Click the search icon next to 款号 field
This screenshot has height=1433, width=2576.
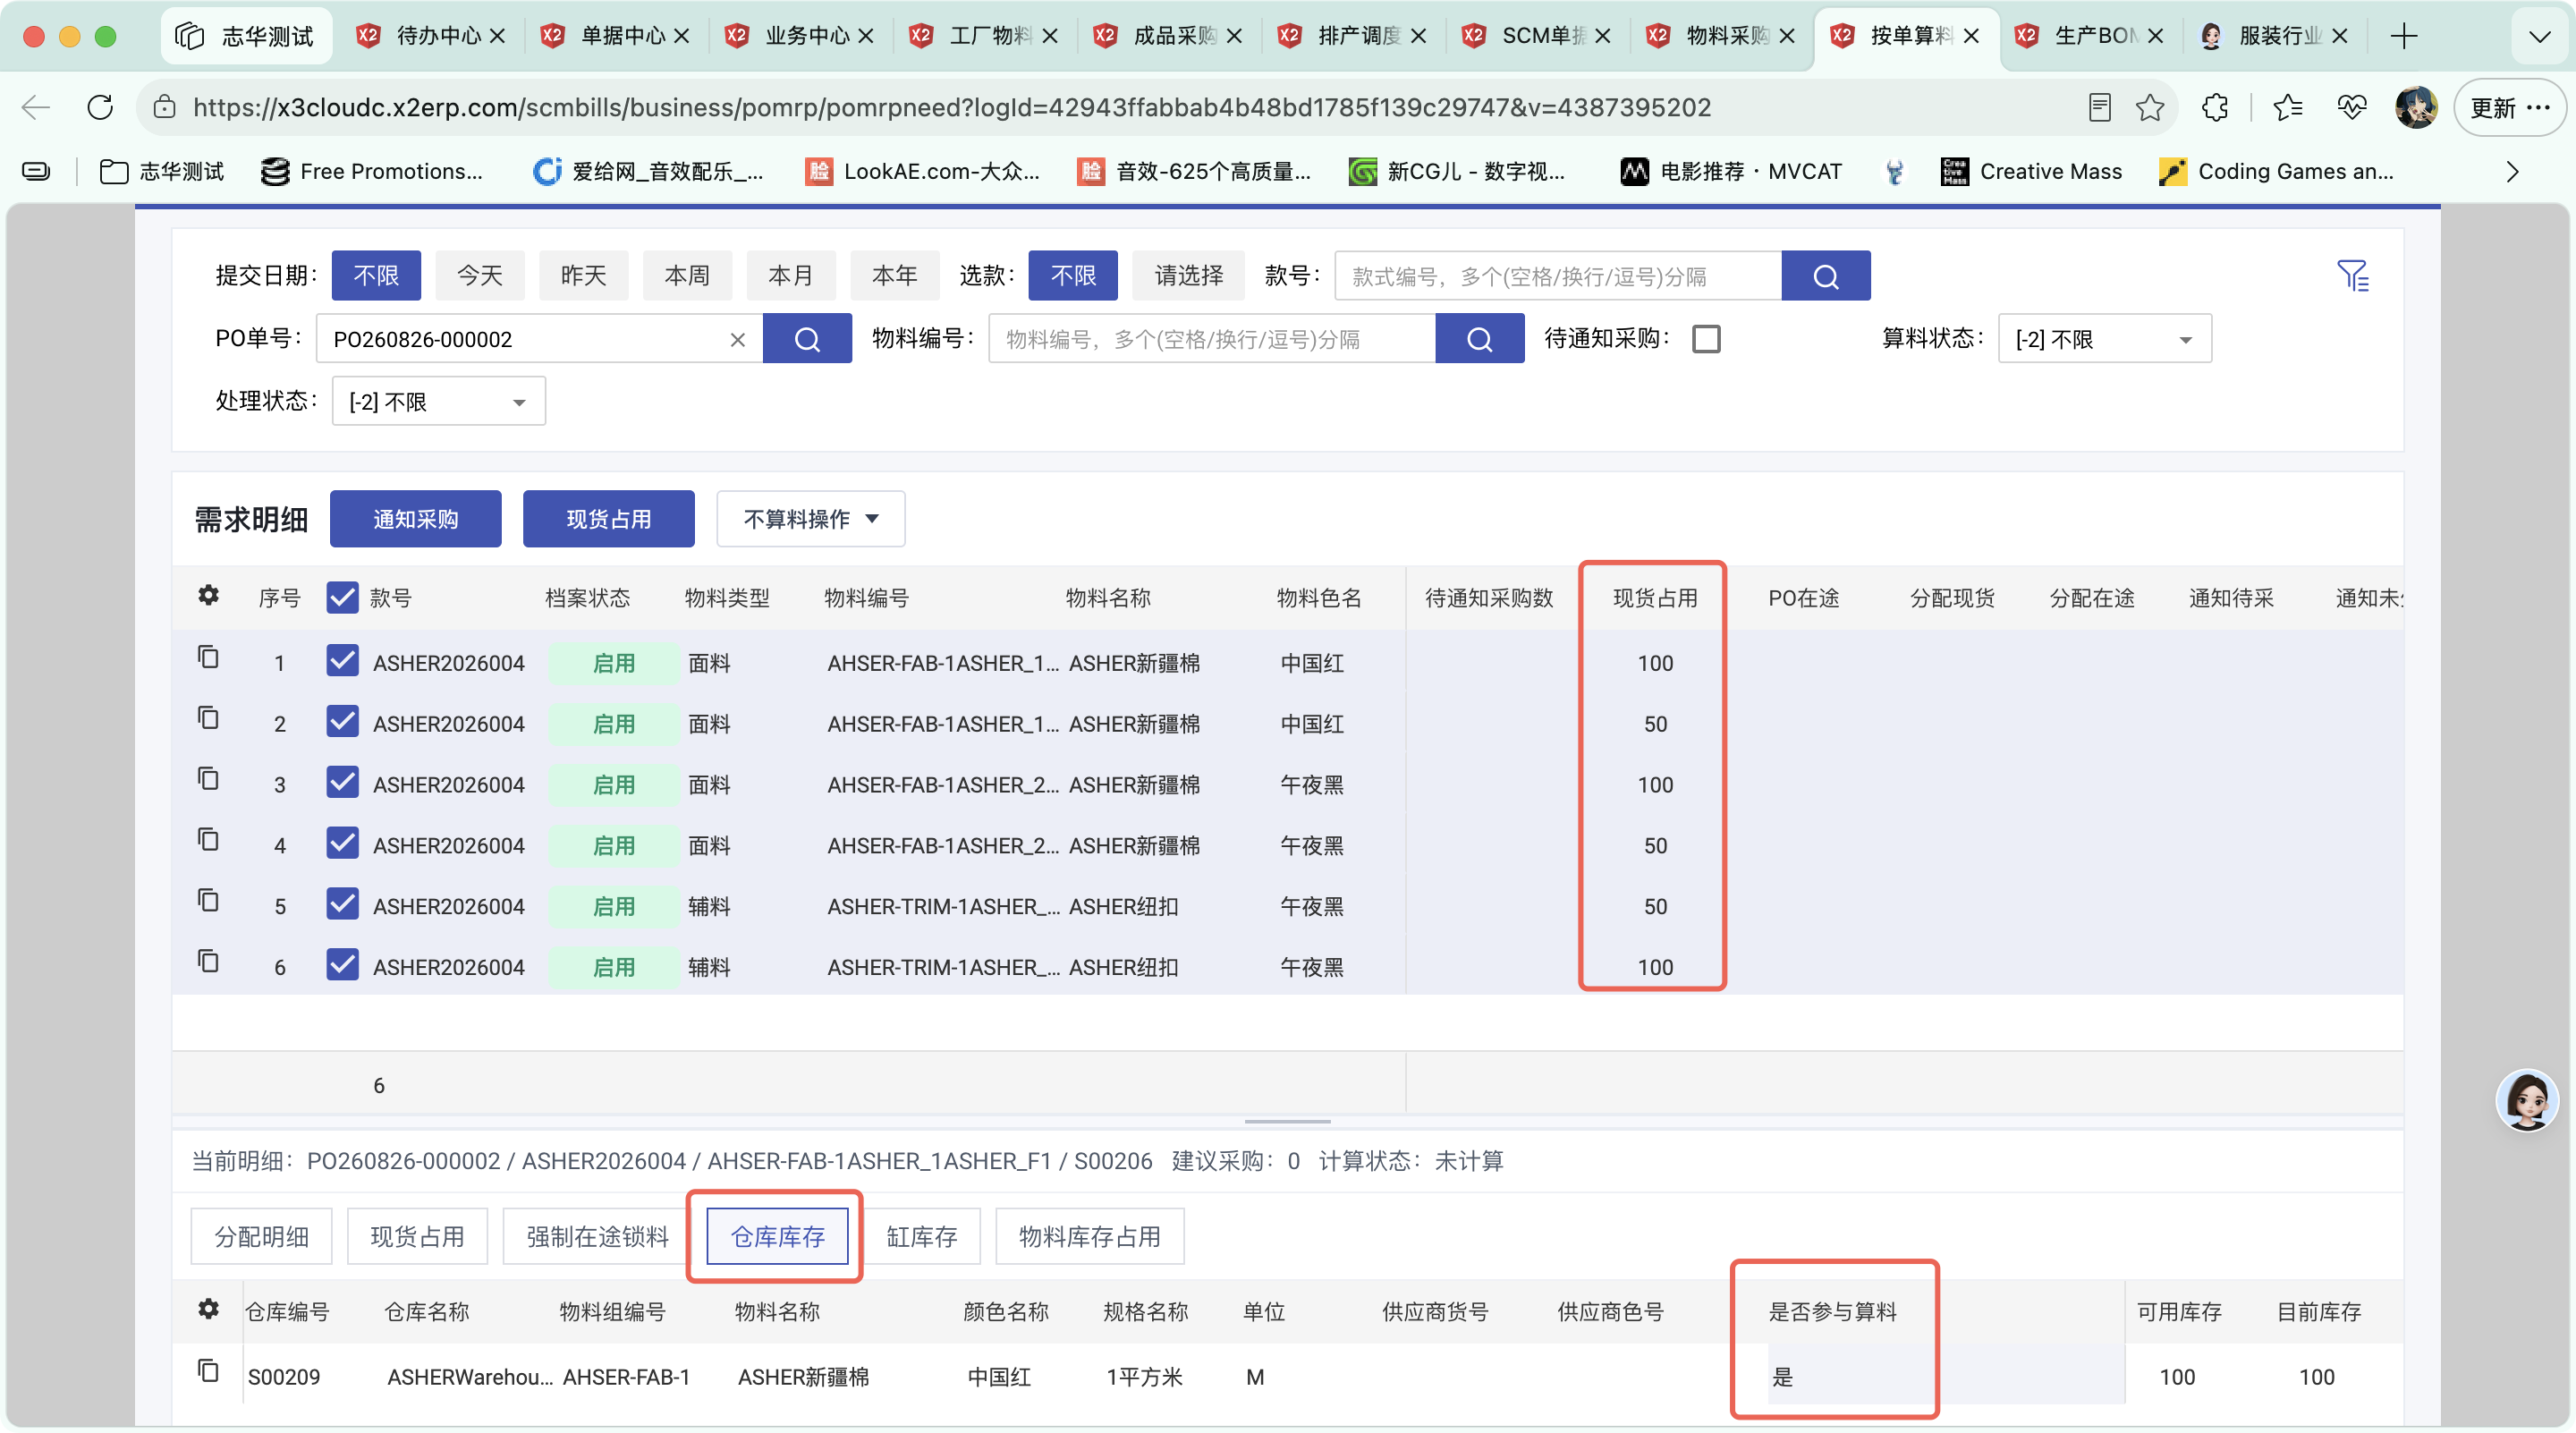[1825, 276]
